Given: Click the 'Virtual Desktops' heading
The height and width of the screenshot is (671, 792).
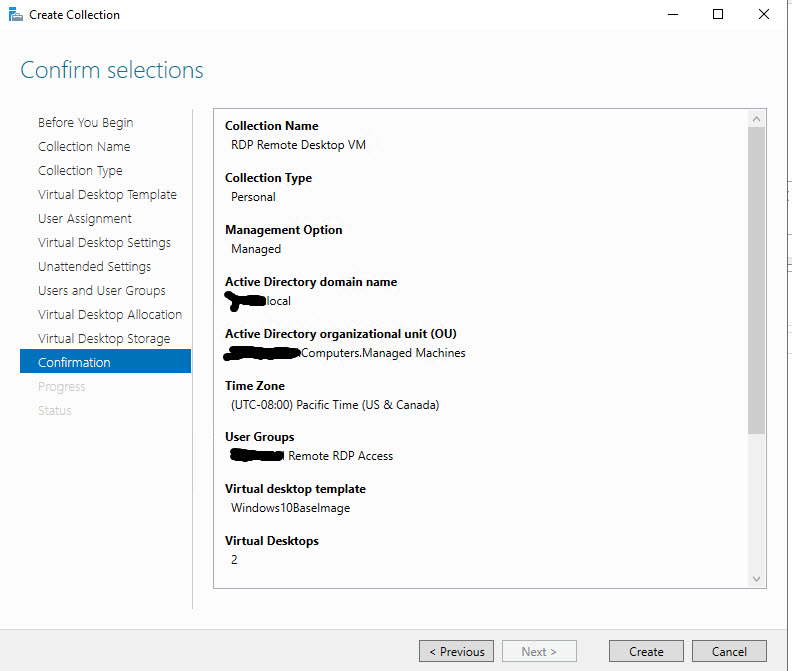Looking at the screenshot, I should (272, 541).
